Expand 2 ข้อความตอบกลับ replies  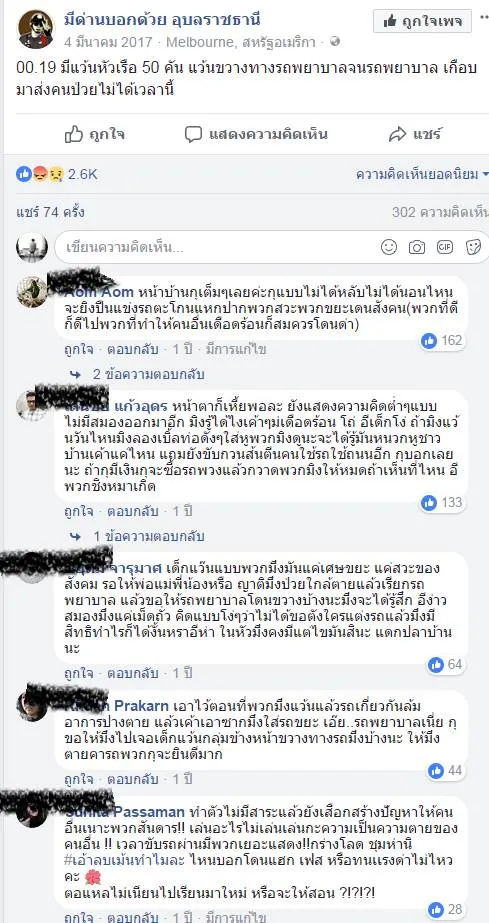(x=137, y=374)
